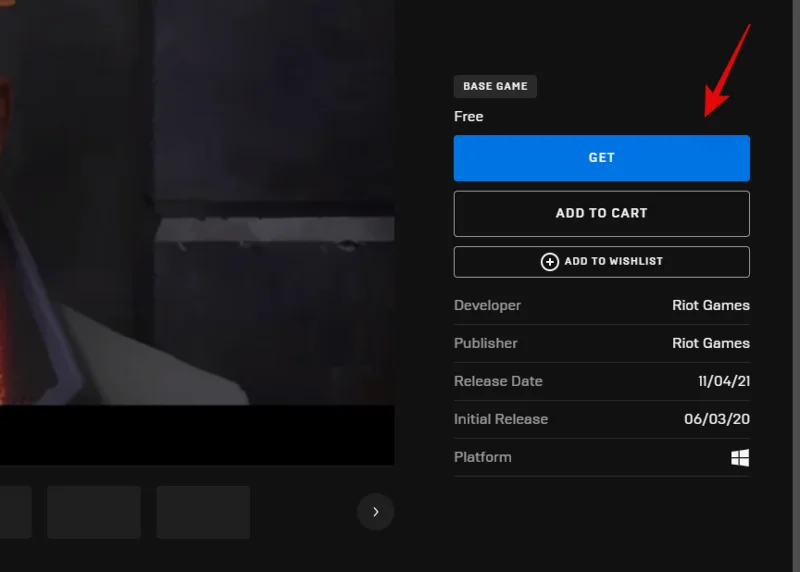Screen dimensions: 800x572
Task: Add the game to cart
Action: click(602, 213)
